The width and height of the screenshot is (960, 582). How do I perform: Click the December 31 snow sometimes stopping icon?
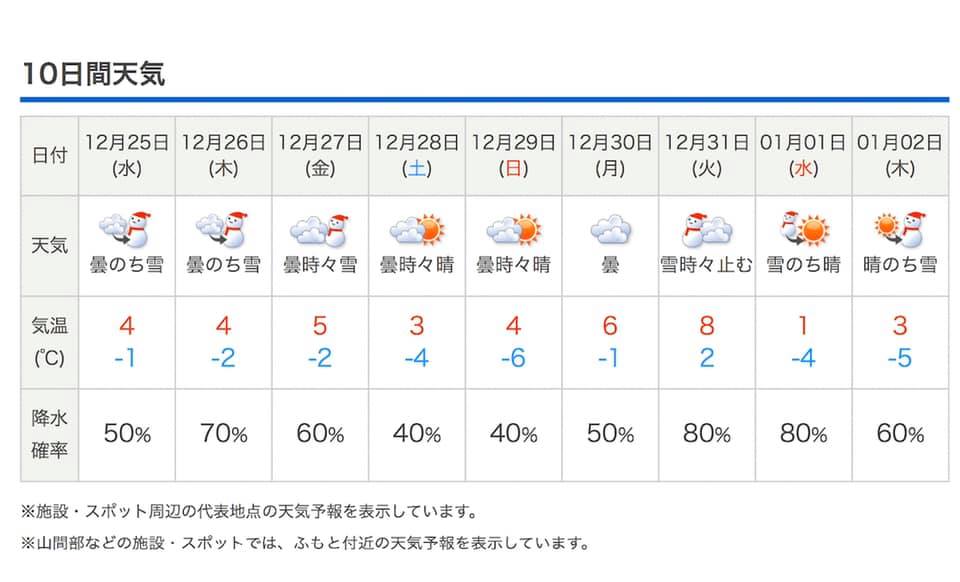707,230
